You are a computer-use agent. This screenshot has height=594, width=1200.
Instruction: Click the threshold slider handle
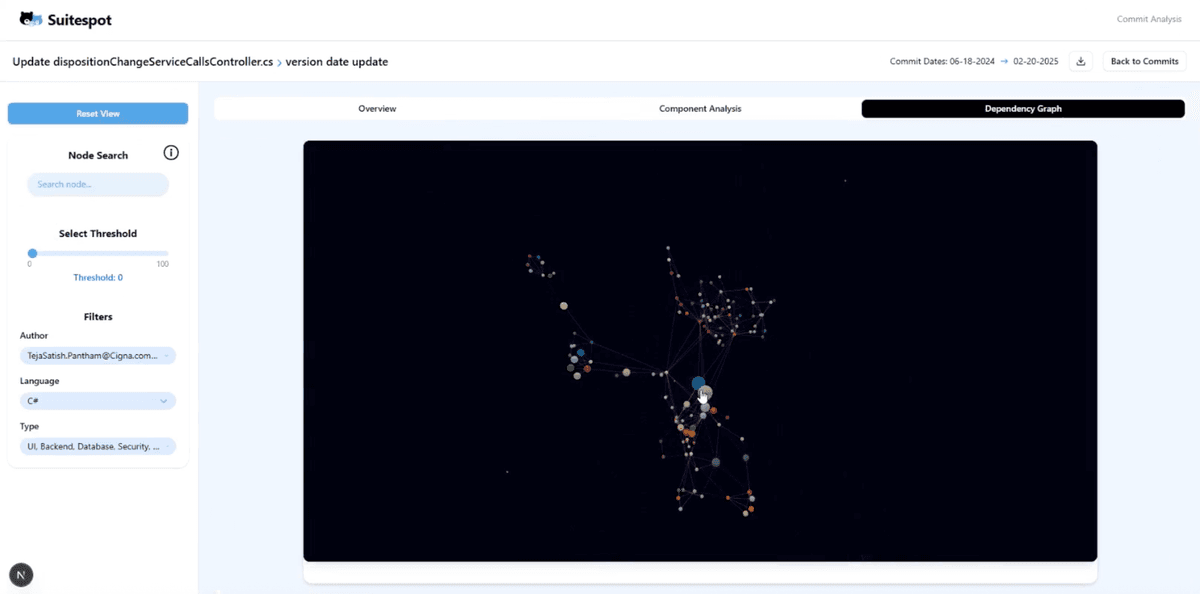(33, 254)
